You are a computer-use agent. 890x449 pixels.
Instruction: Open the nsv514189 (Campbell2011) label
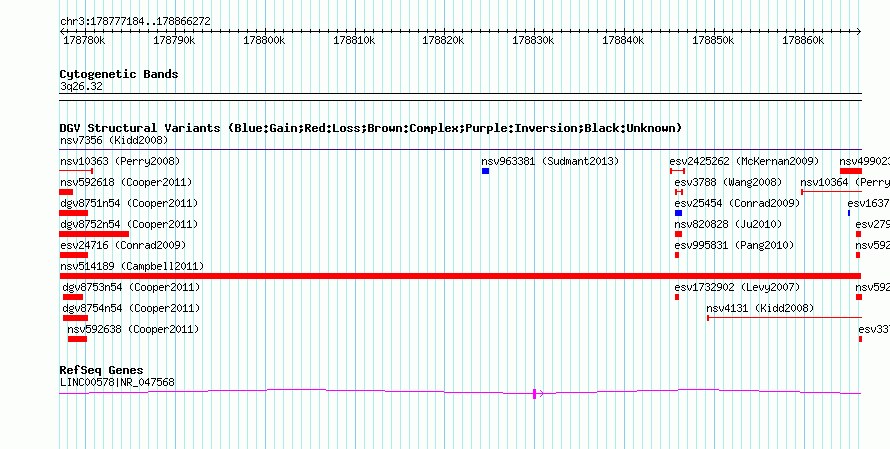coord(132,266)
